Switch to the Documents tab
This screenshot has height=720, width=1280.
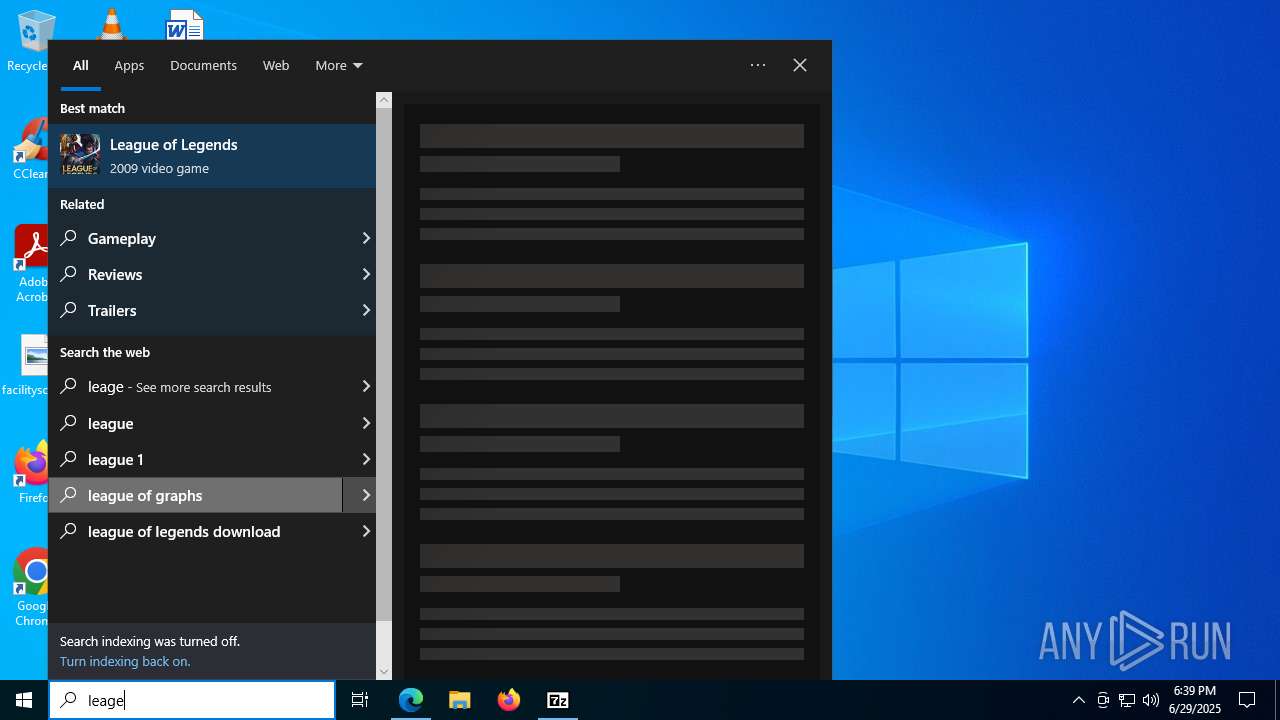point(203,65)
